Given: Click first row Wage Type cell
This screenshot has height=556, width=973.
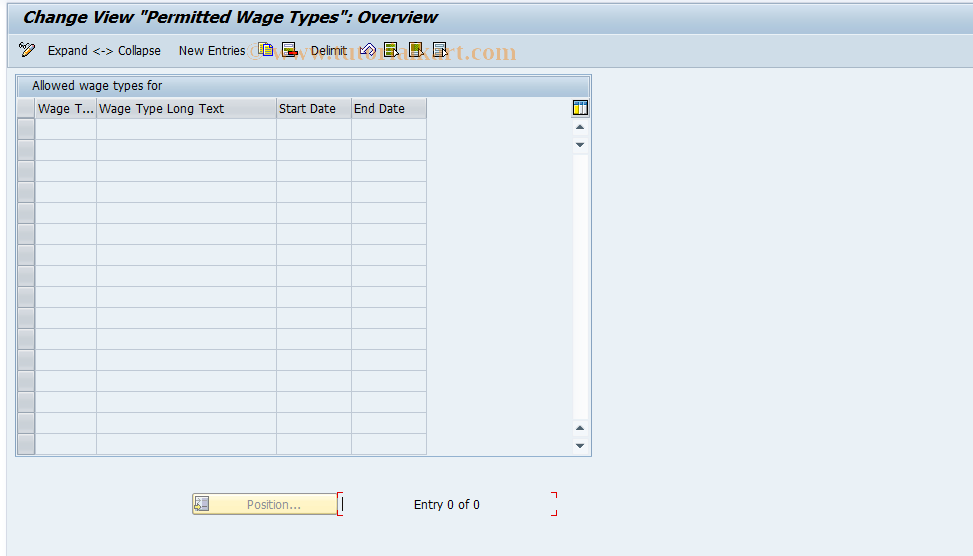Looking at the screenshot, I should point(66,129).
